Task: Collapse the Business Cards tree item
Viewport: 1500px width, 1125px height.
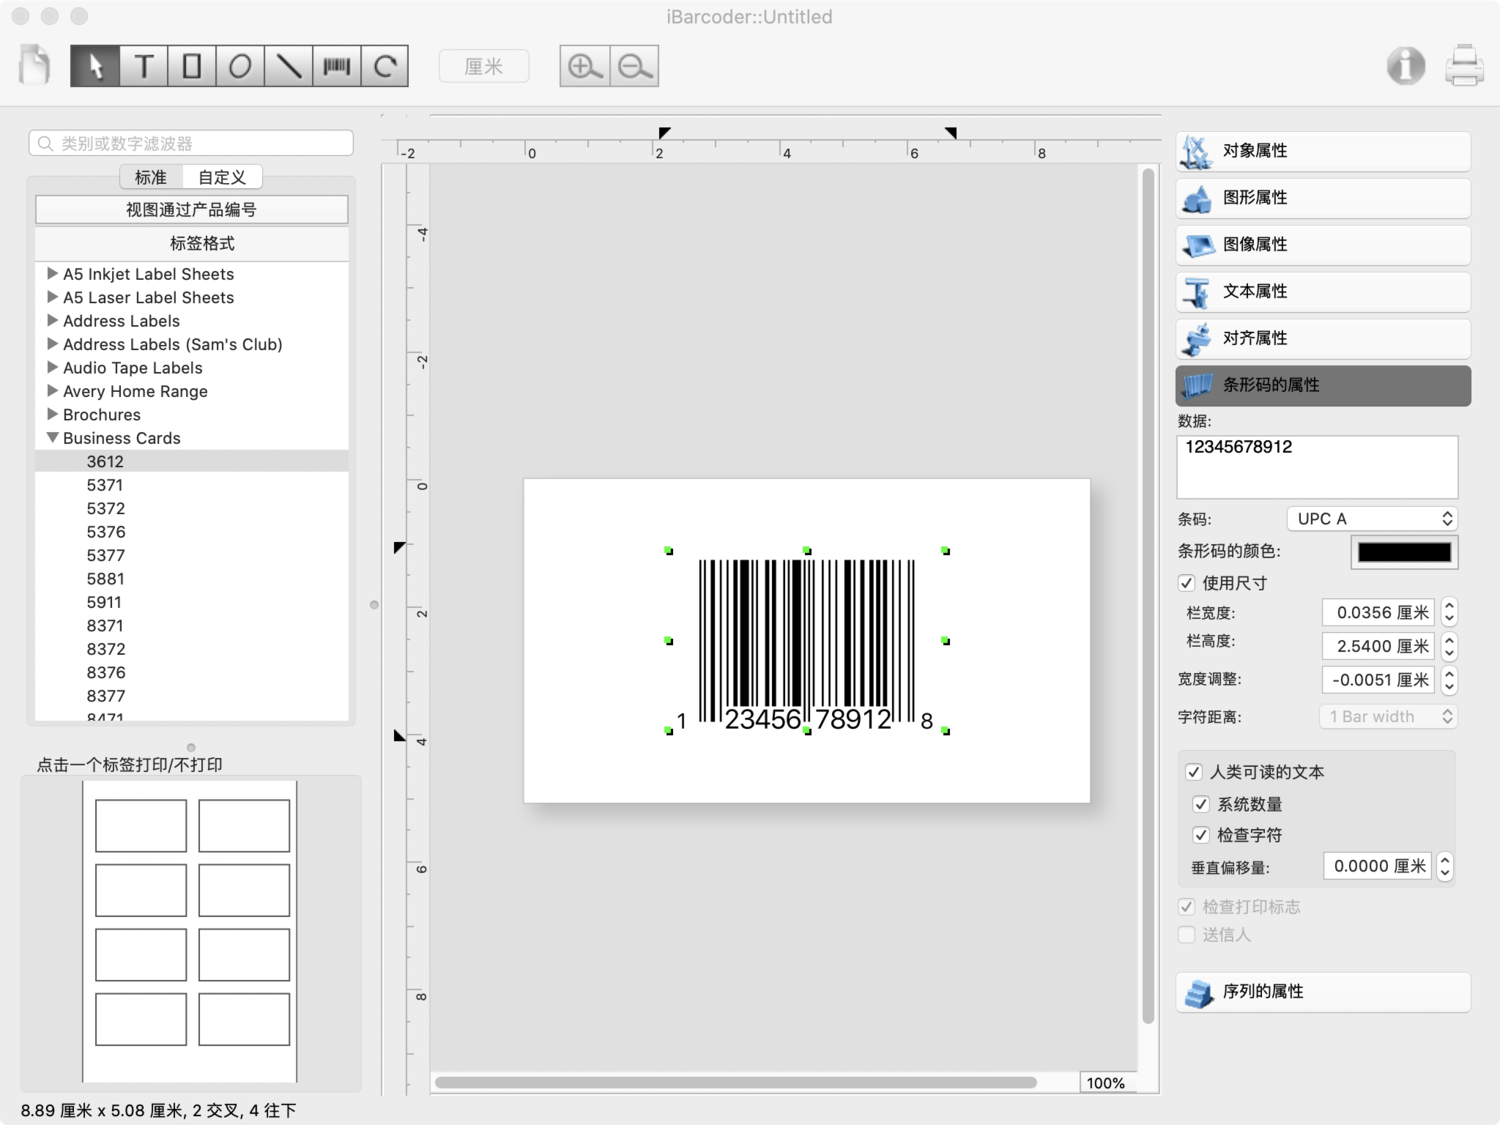Action: (x=53, y=438)
